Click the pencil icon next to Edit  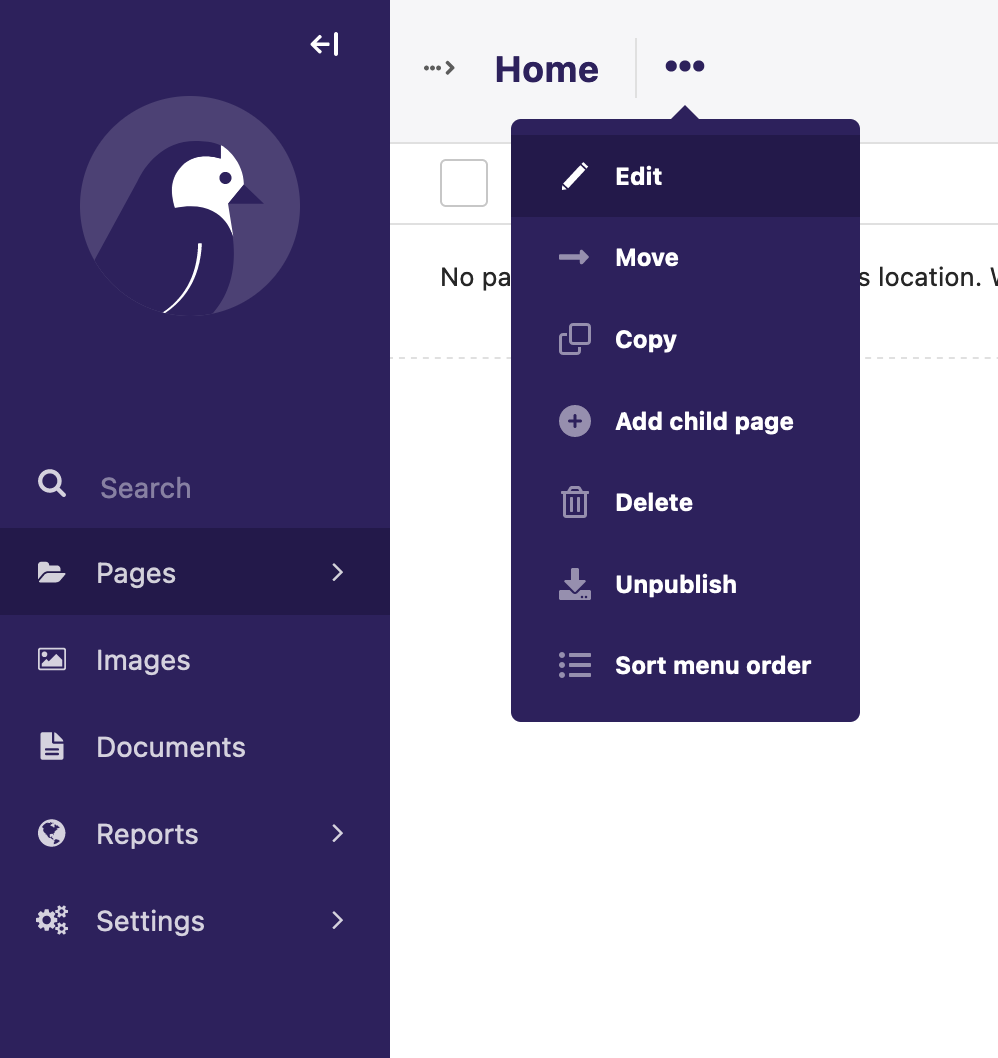[575, 175]
